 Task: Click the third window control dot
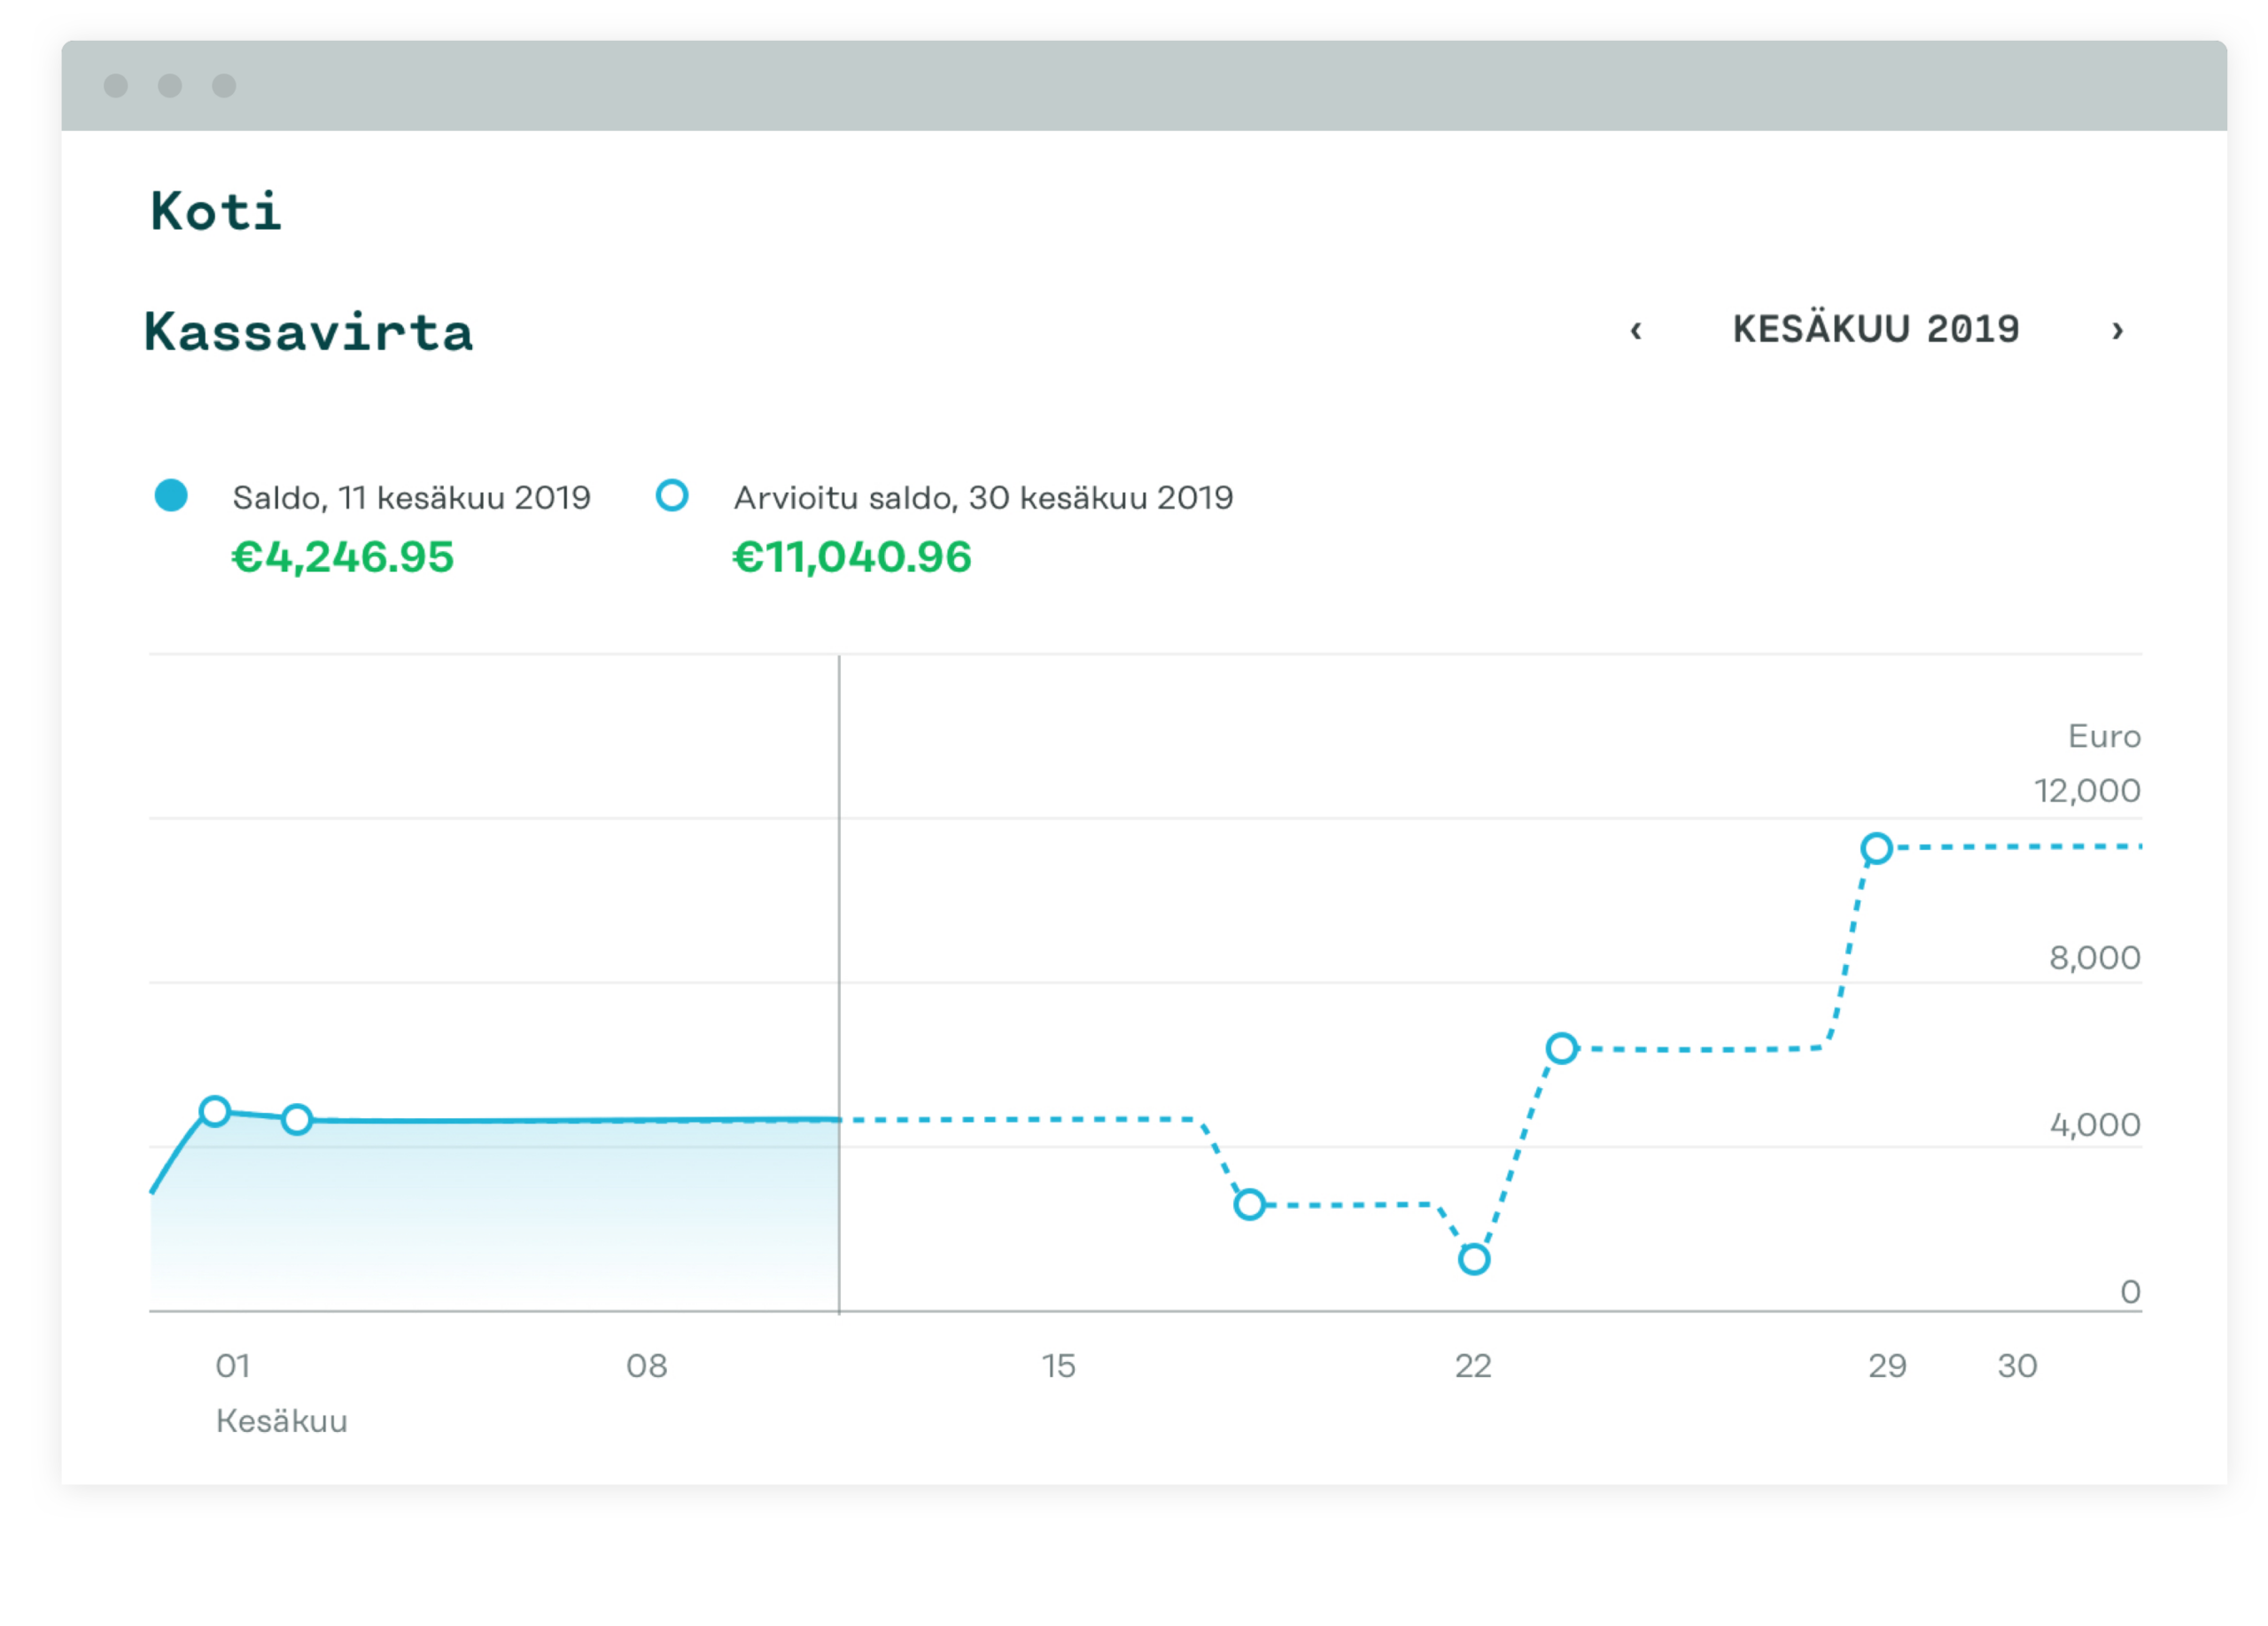pyautogui.click(x=224, y=85)
